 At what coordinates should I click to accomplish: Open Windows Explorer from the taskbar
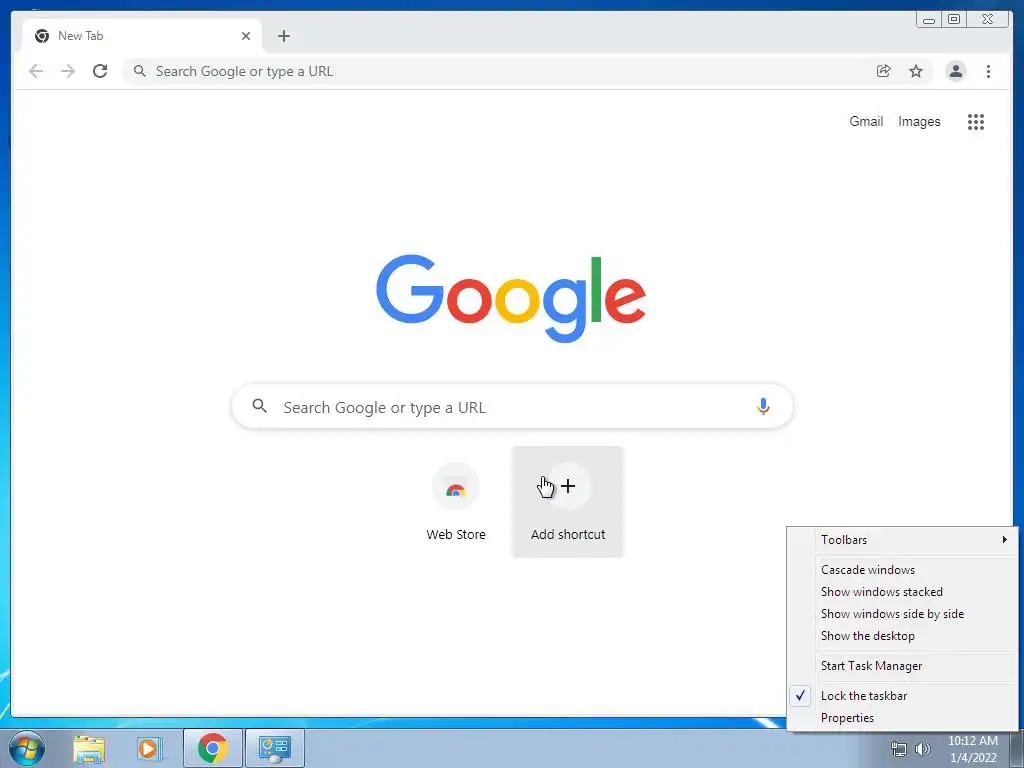coord(89,748)
